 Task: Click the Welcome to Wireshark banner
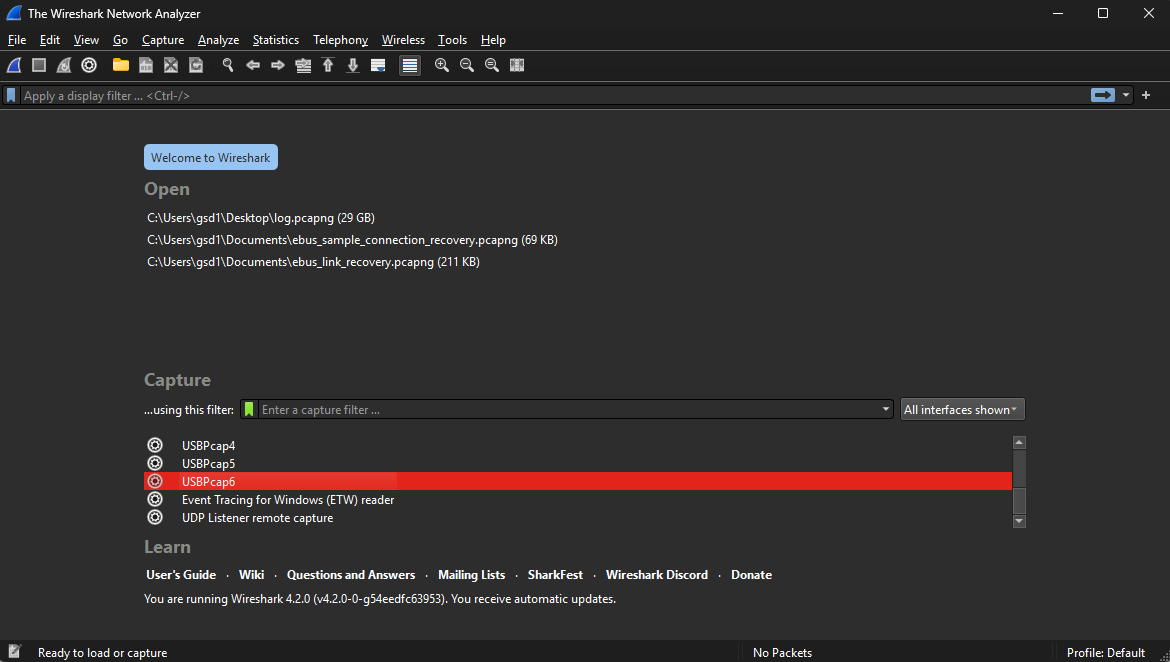[x=210, y=157]
